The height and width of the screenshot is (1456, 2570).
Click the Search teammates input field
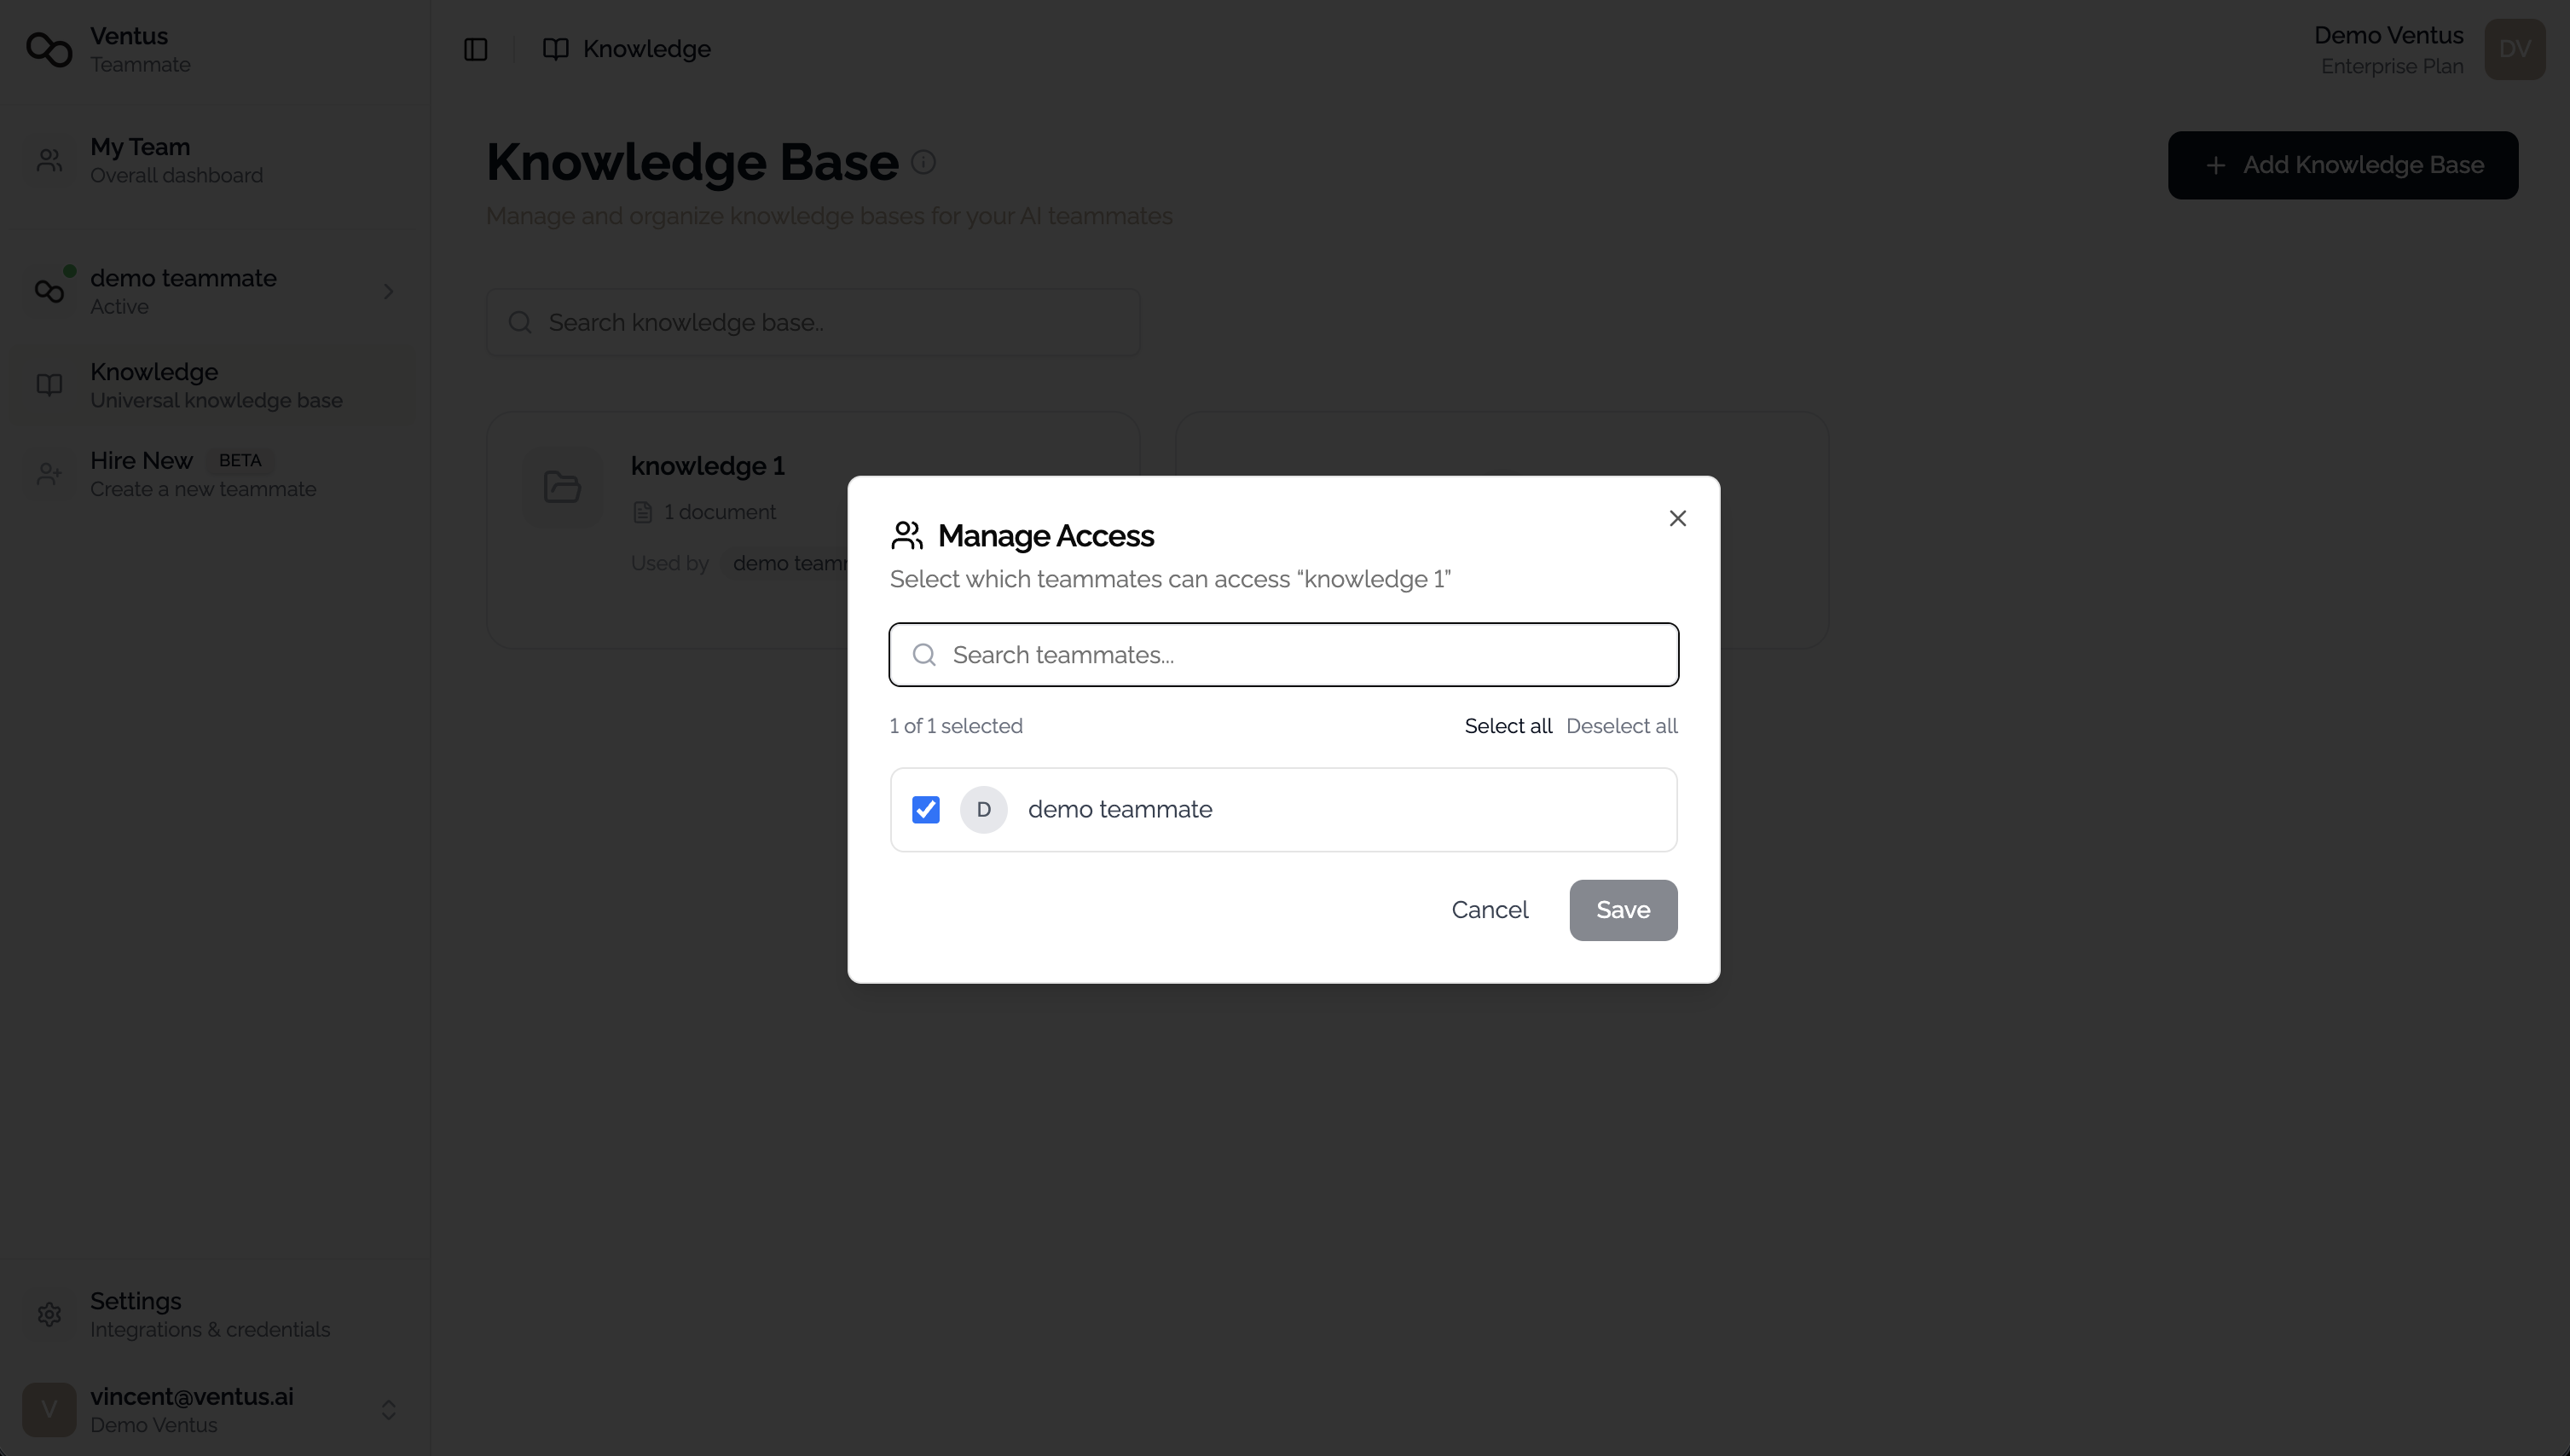click(1283, 655)
